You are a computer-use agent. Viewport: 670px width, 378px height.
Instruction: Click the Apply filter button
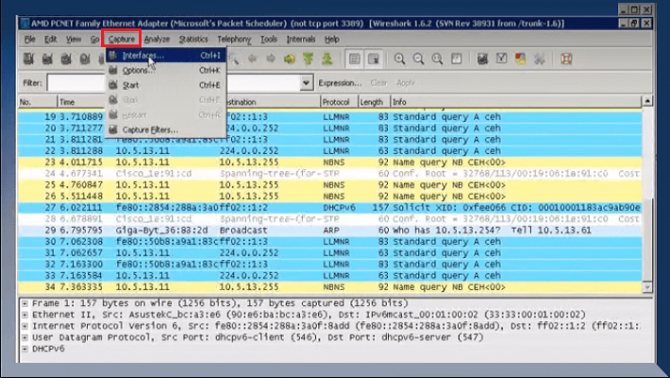click(406, 83)
